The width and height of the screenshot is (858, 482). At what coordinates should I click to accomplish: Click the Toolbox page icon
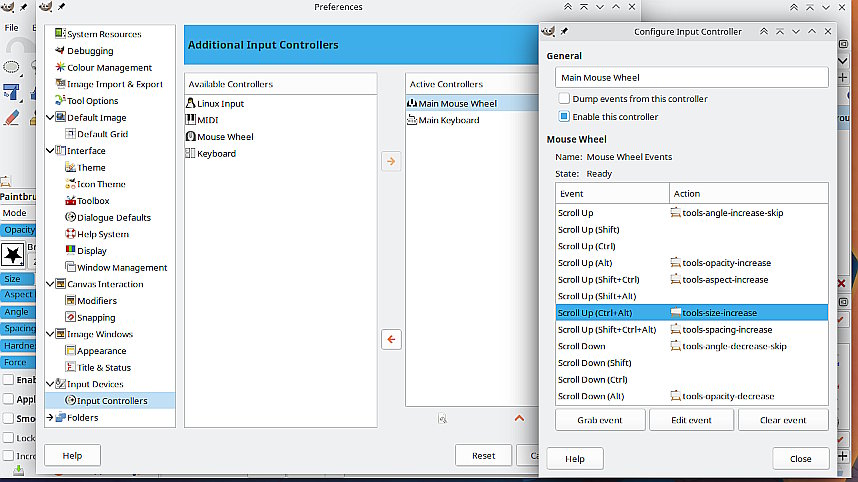point(70,201)
